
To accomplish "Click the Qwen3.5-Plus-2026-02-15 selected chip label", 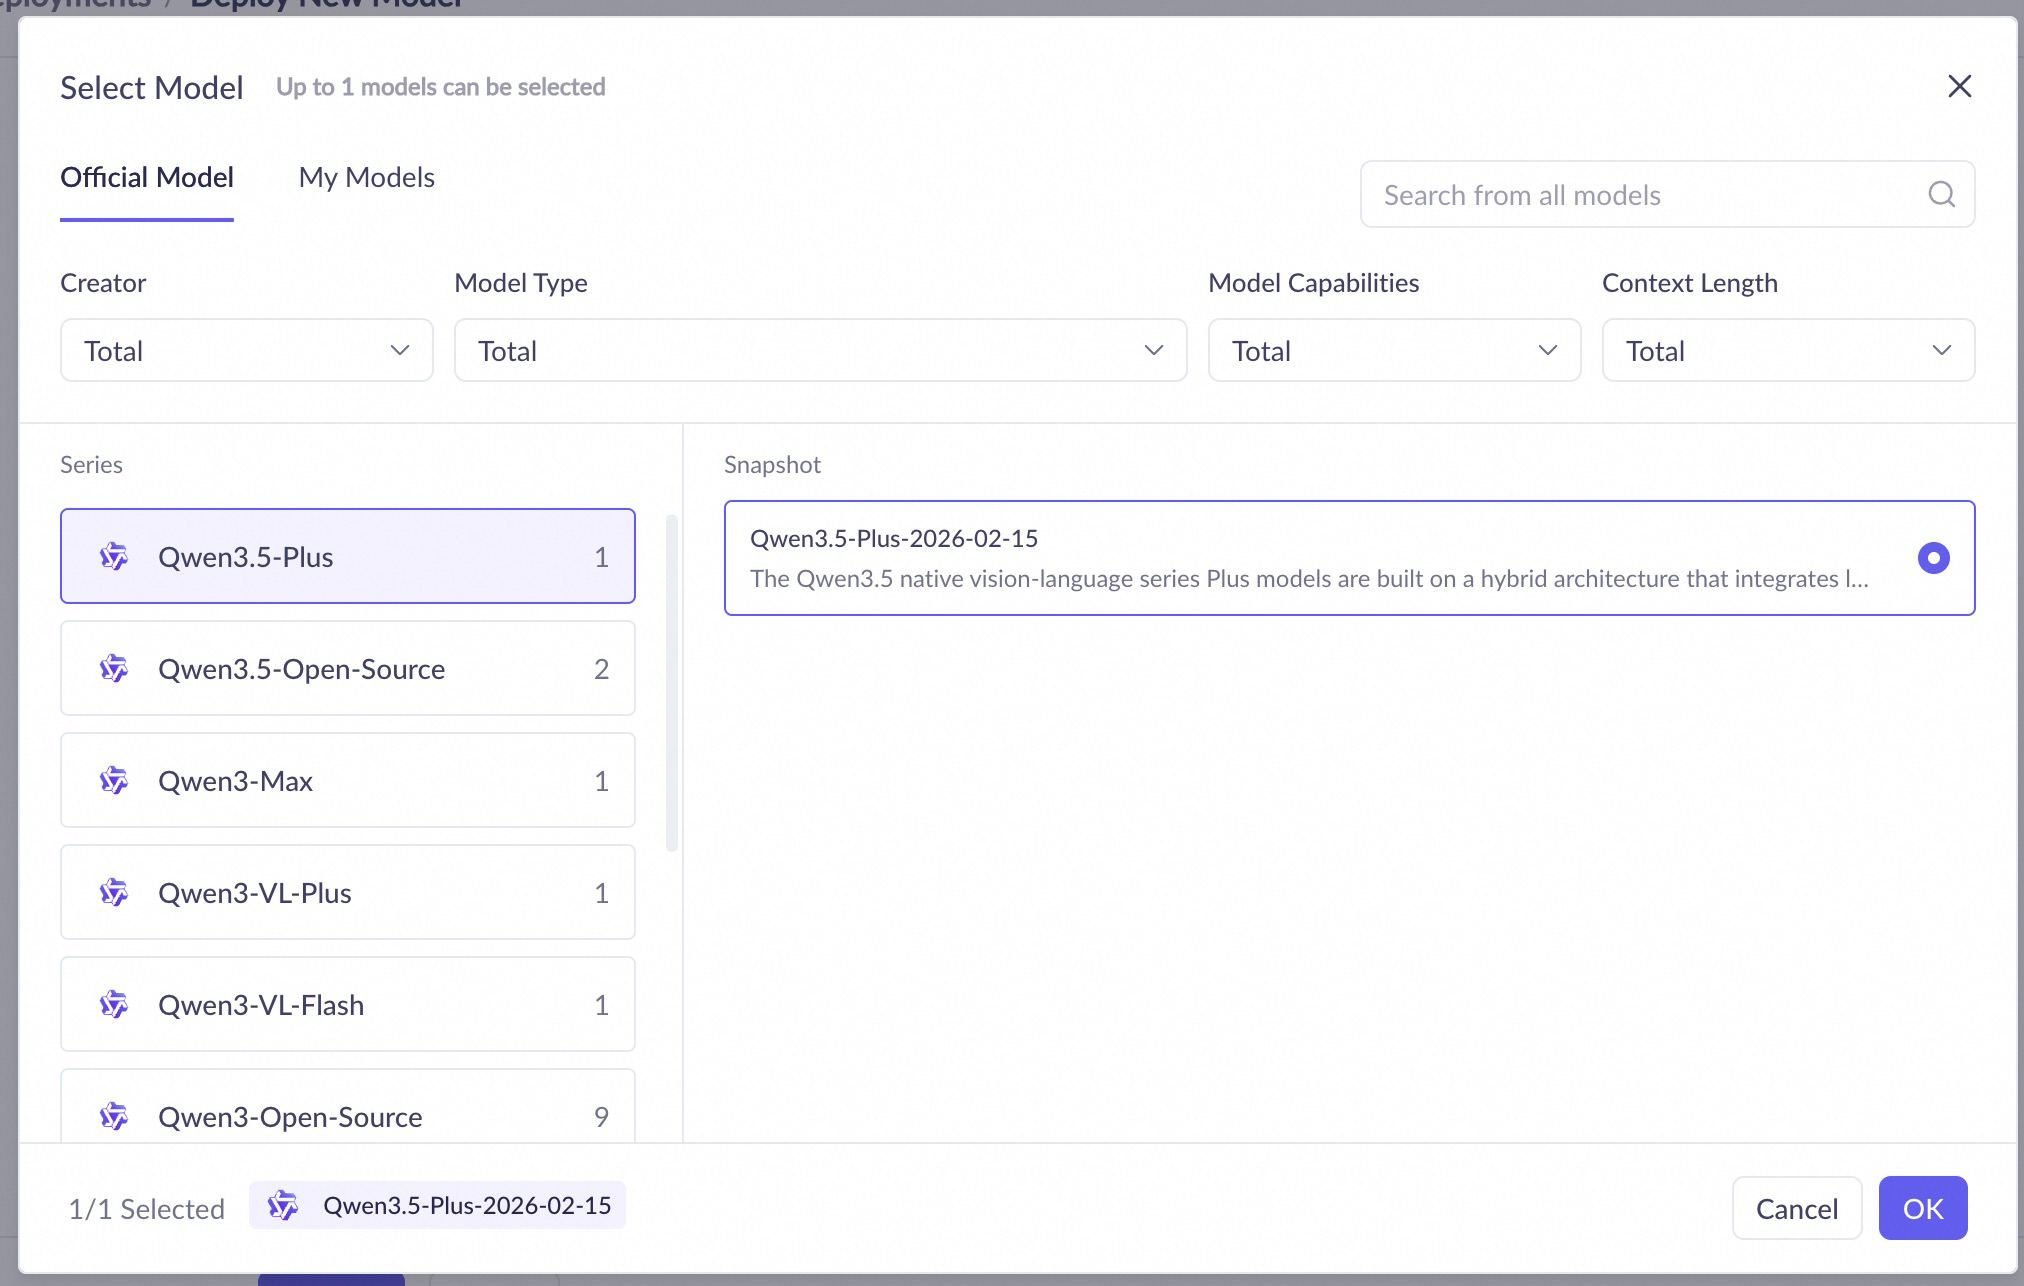I will click(x=467, y=1206).
